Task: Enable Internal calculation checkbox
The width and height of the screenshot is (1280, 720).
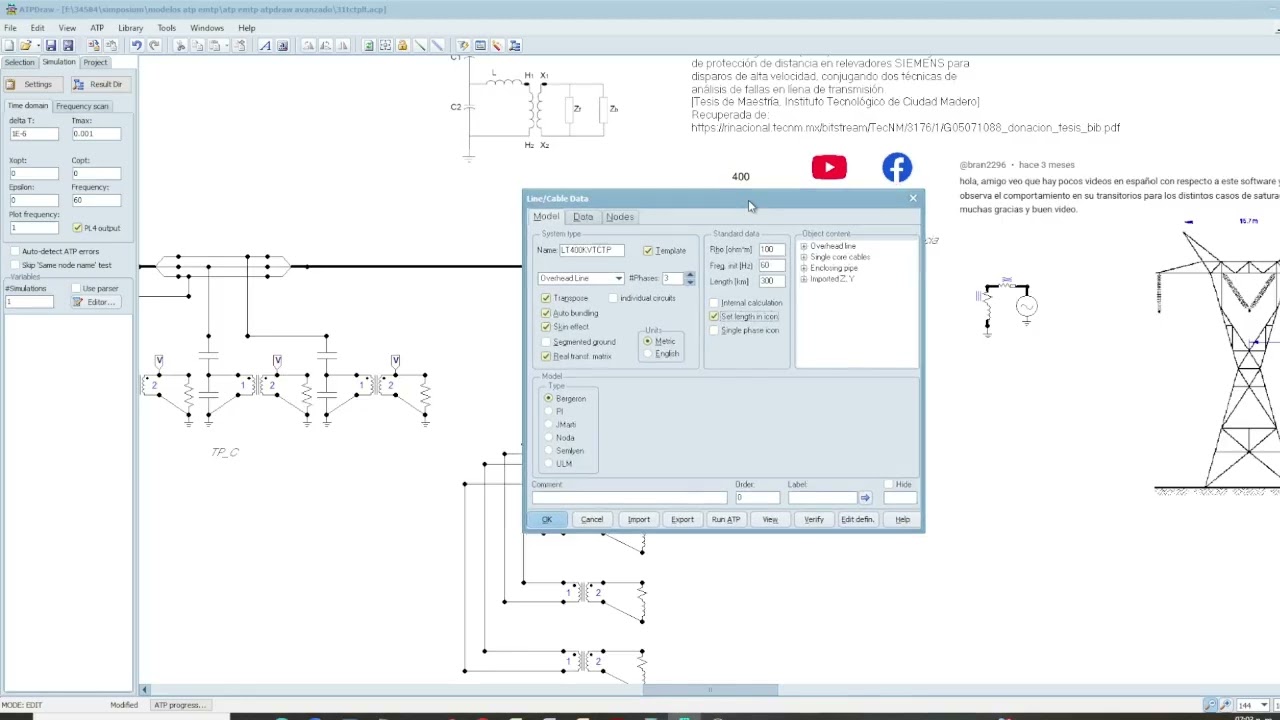Action: click(714, 303)
